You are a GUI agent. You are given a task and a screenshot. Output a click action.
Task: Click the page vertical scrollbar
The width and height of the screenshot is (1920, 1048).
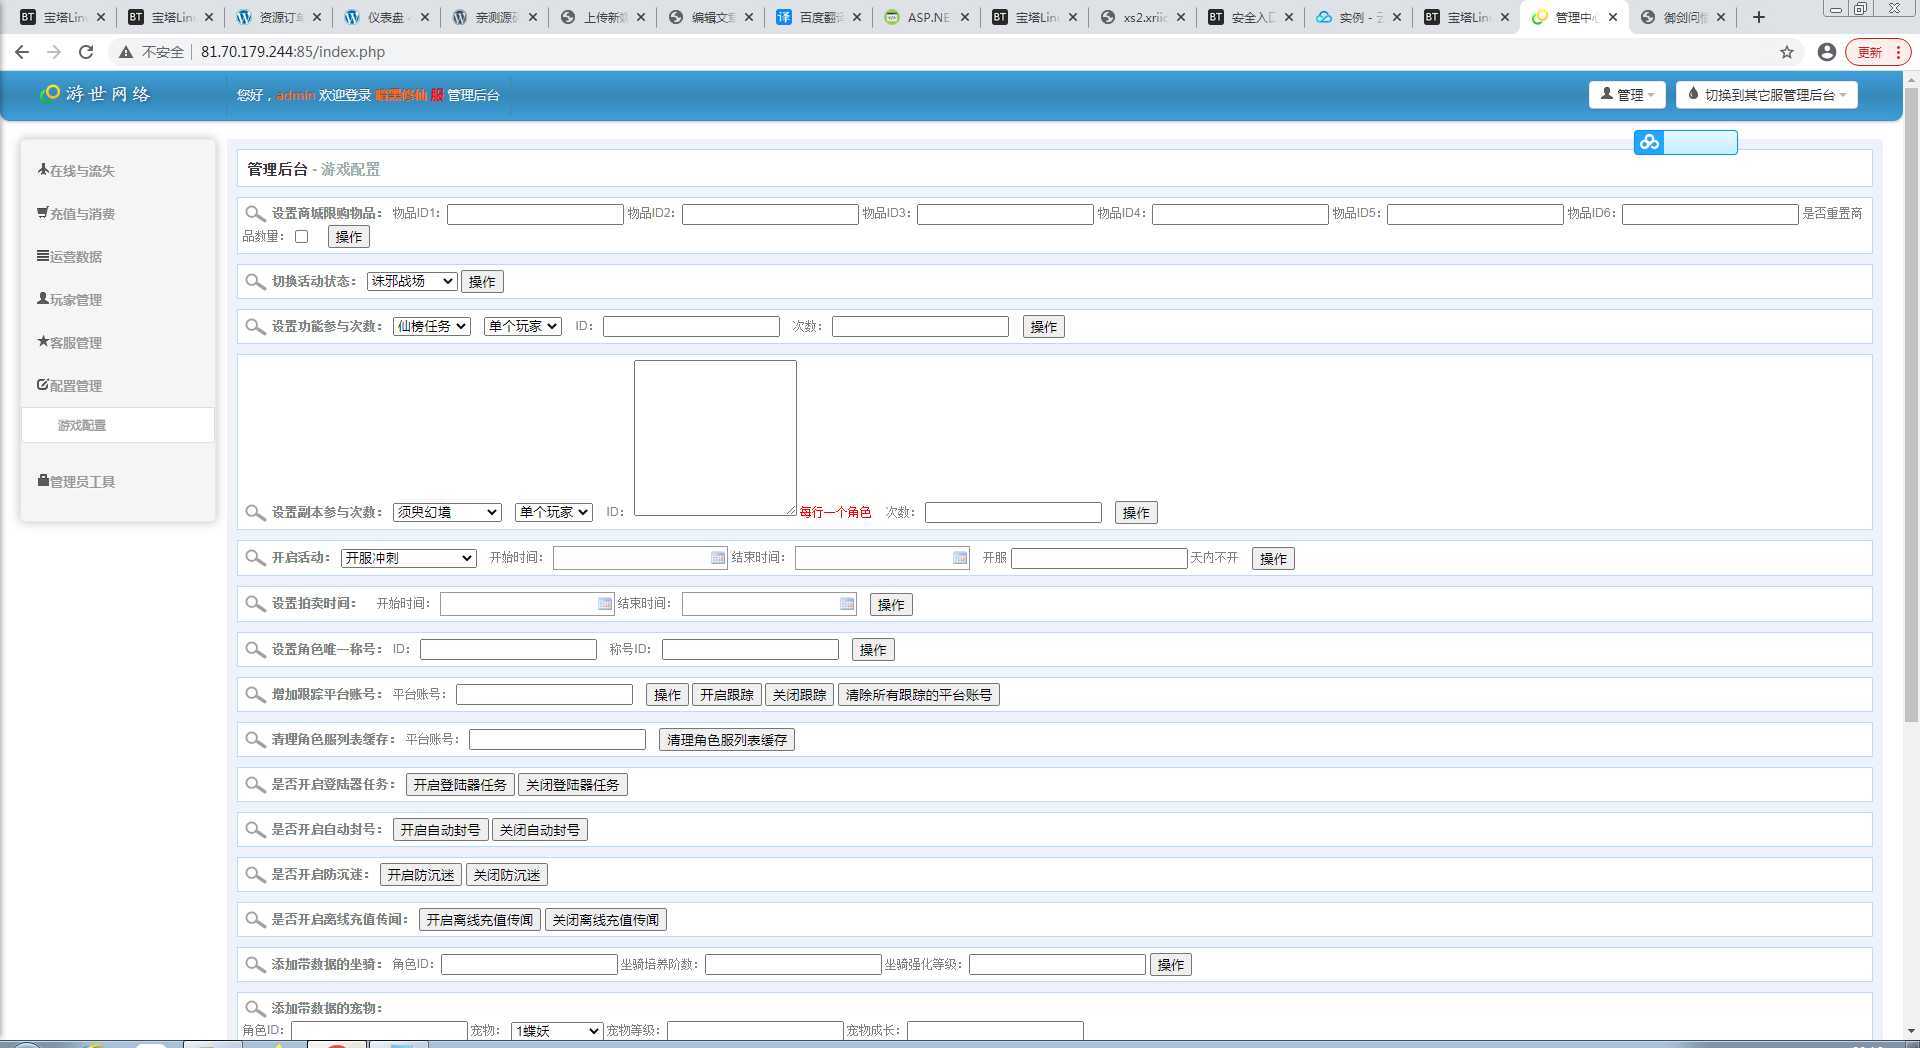point(1910,400)
